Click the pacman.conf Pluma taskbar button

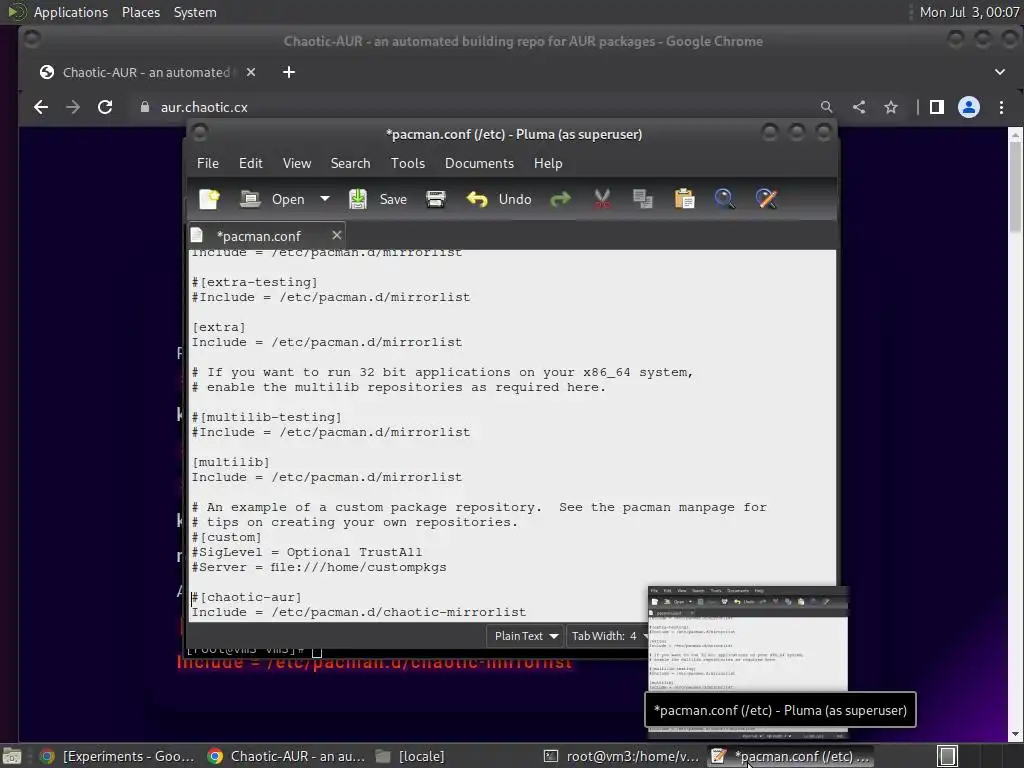point(790,756)
